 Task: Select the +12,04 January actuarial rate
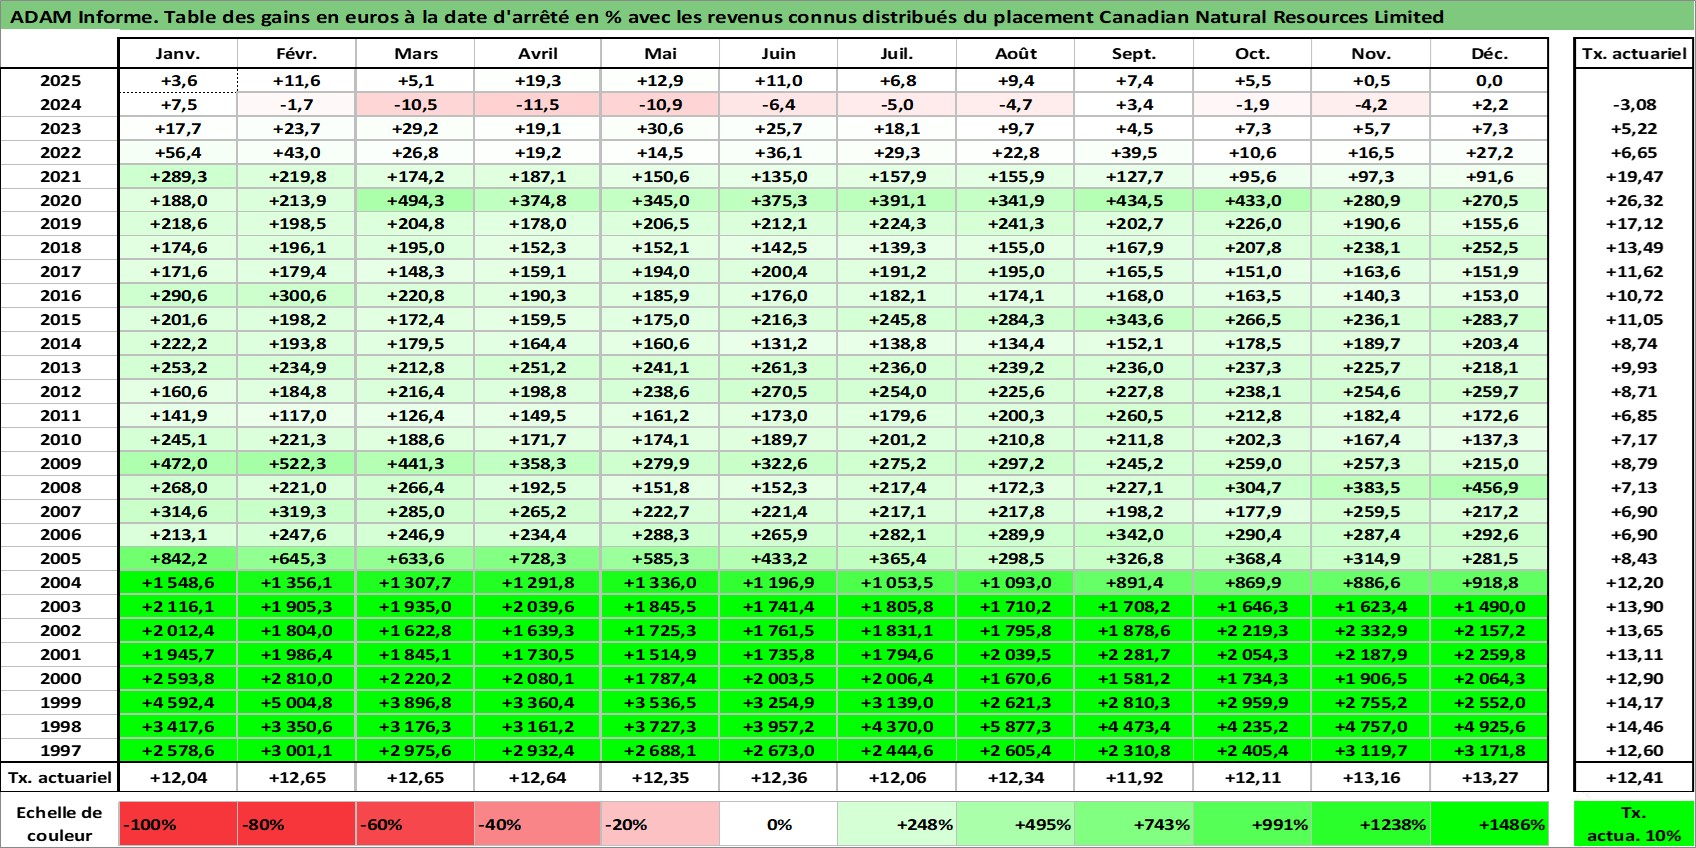coord(178,777)
